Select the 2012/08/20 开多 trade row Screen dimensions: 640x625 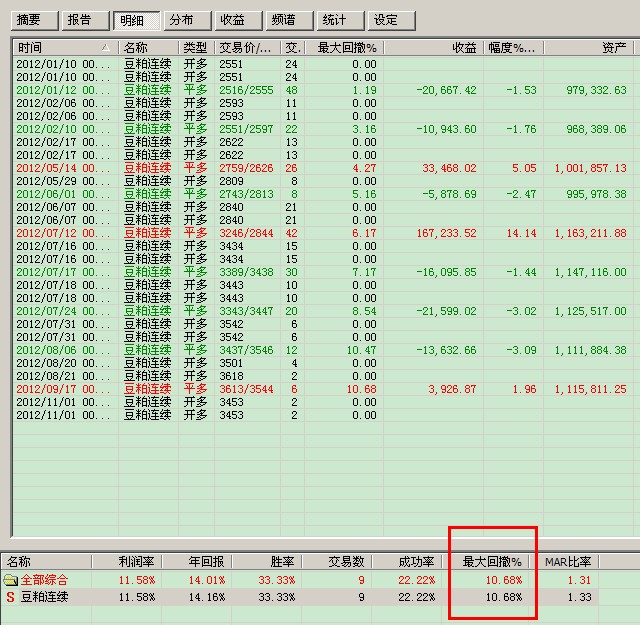321,363
